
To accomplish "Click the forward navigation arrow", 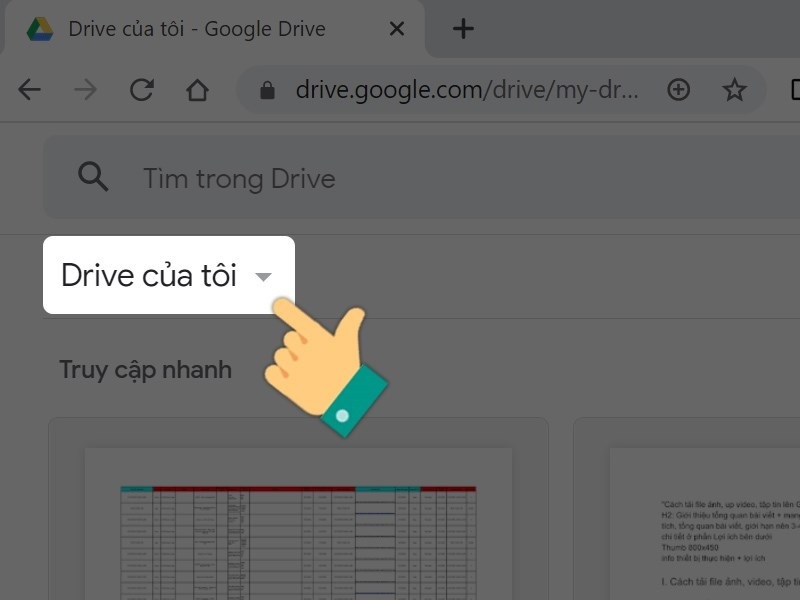I will tap(86, 89).
